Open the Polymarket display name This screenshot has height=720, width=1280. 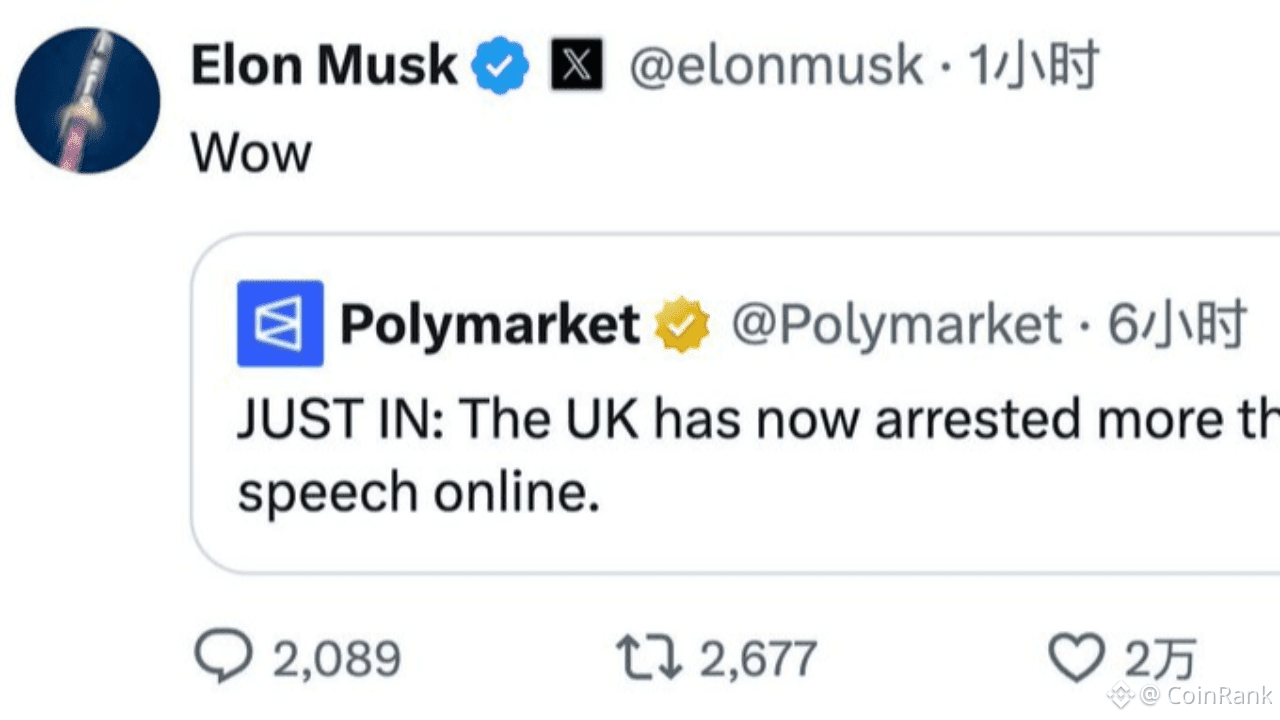(x=490, y=324)
